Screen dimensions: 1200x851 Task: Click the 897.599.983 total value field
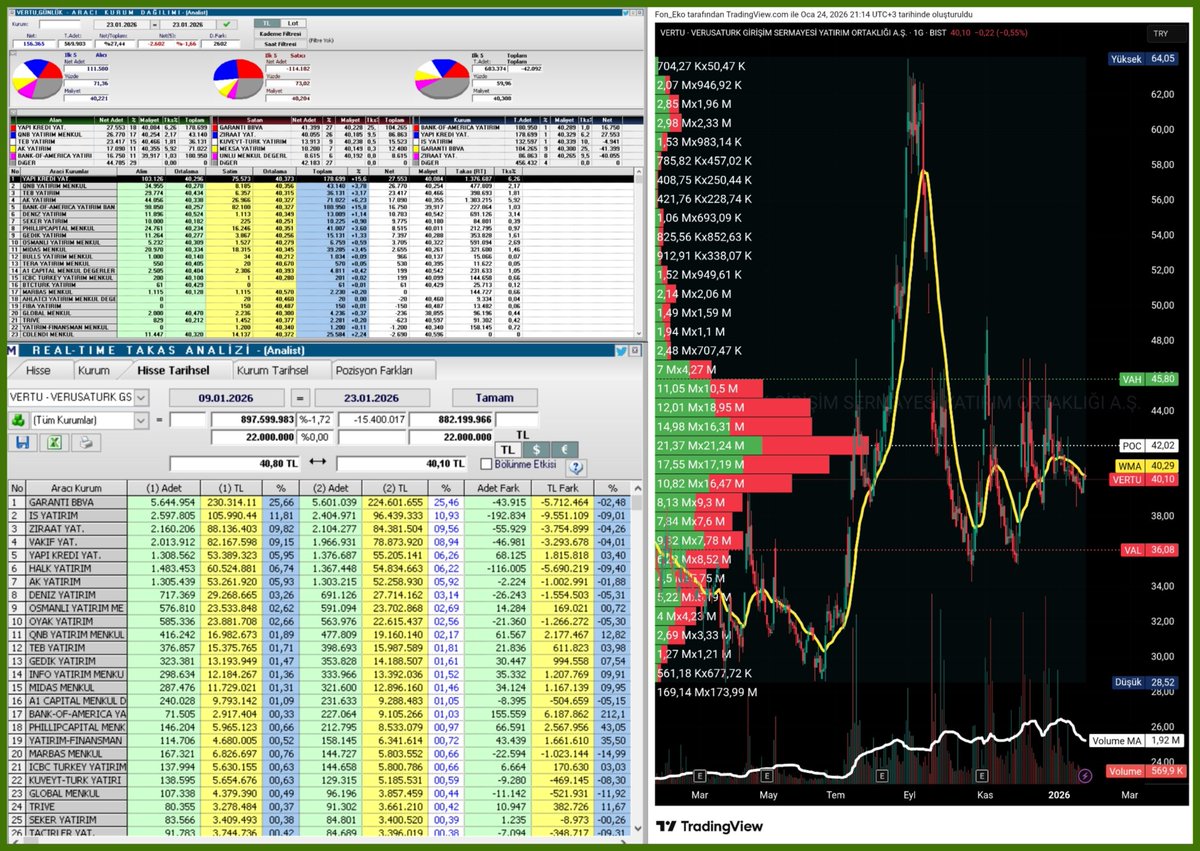click(x=252, y=420)
